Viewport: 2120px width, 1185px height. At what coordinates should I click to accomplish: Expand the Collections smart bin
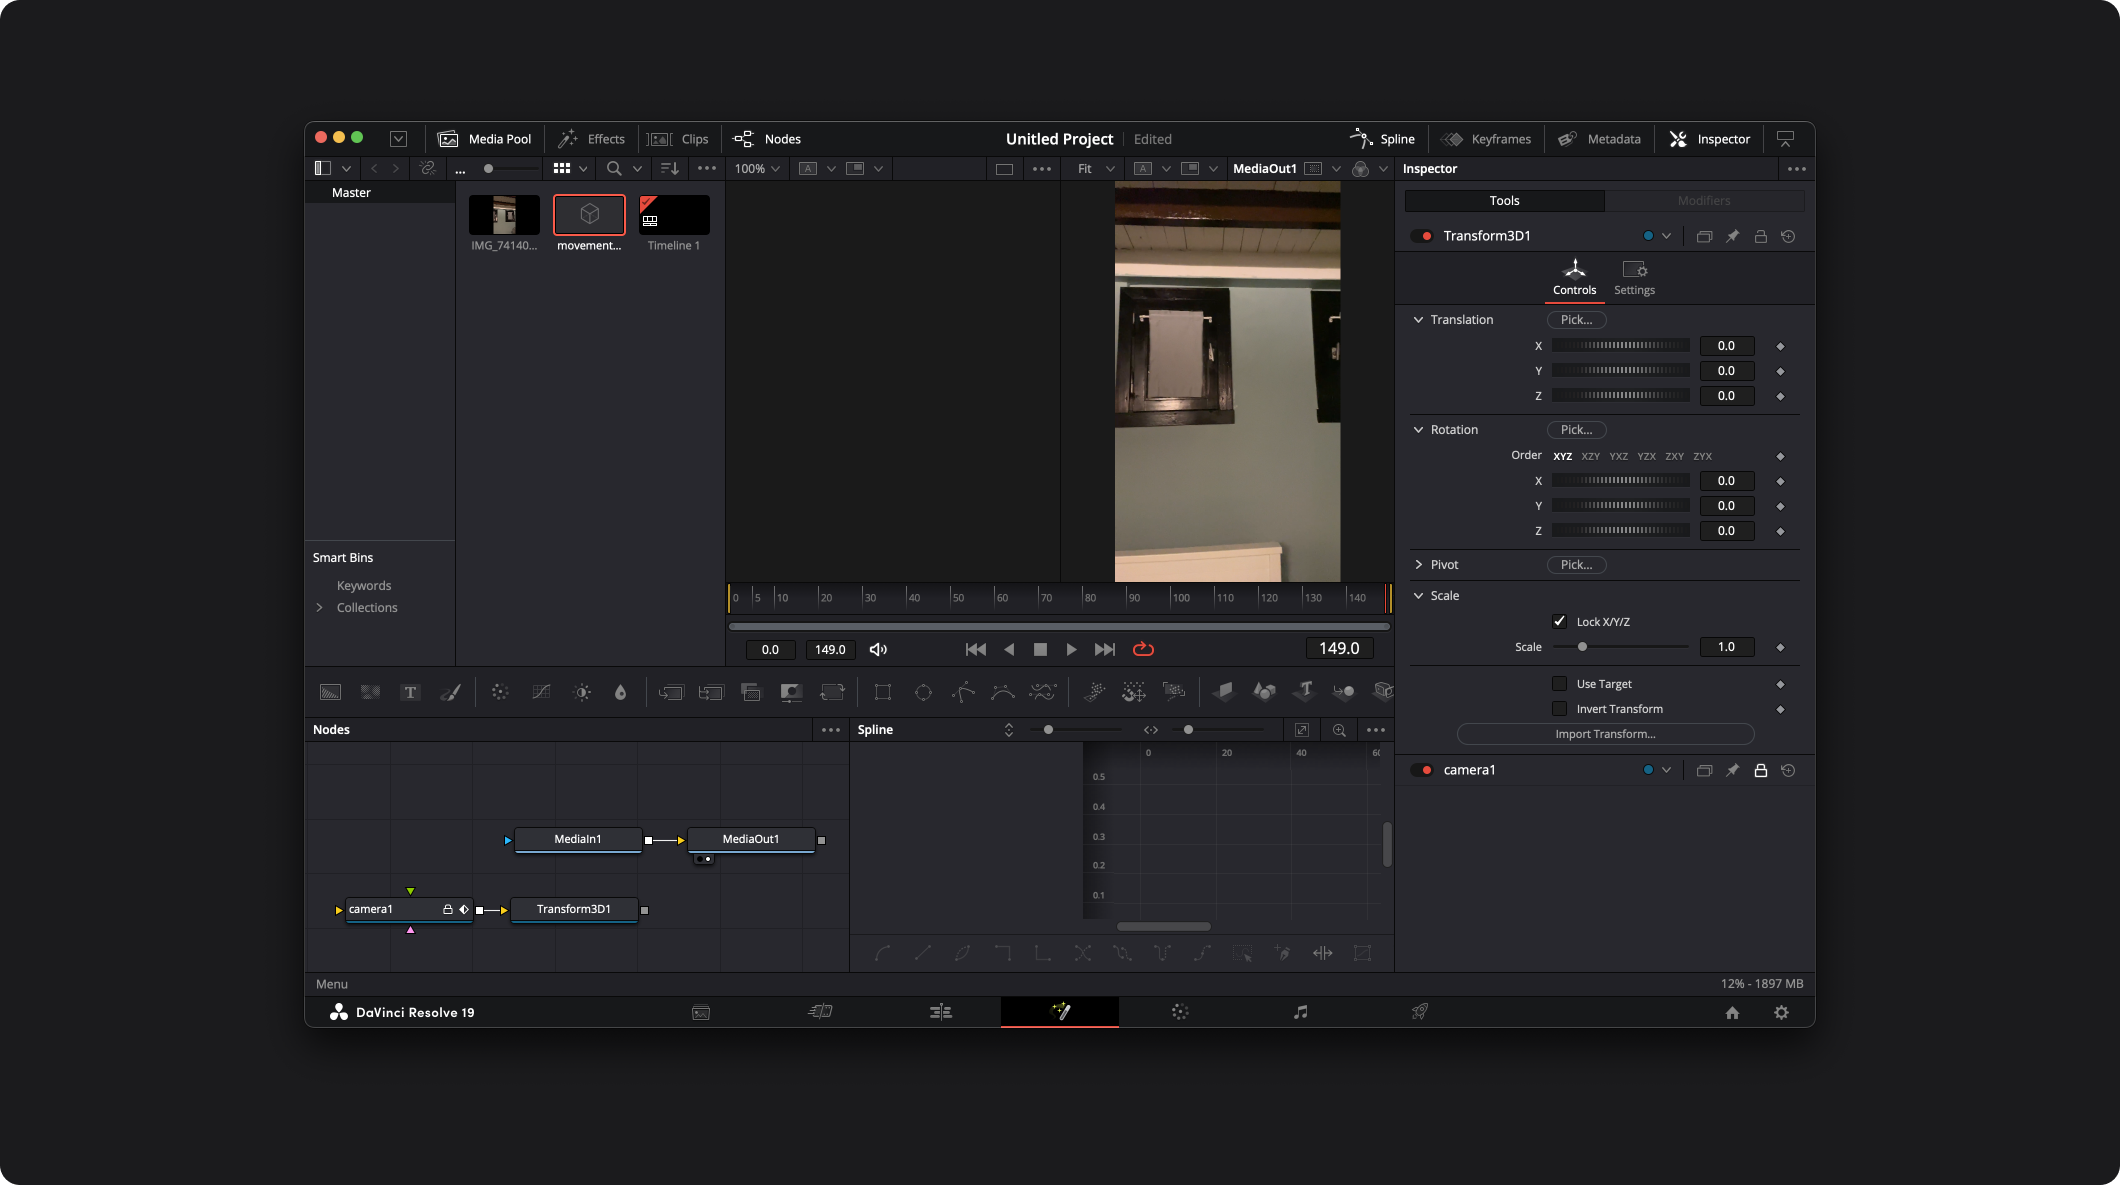pyautogui.click(x=320, y=608)
